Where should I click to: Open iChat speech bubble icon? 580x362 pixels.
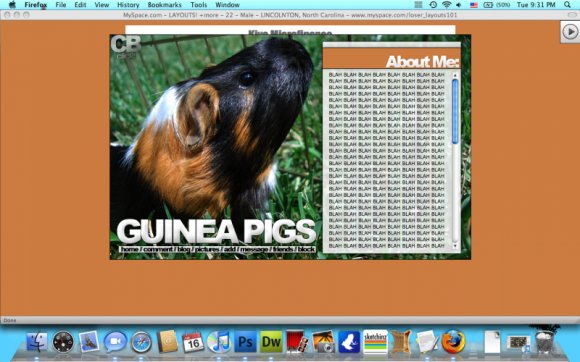tap(115, 342)
